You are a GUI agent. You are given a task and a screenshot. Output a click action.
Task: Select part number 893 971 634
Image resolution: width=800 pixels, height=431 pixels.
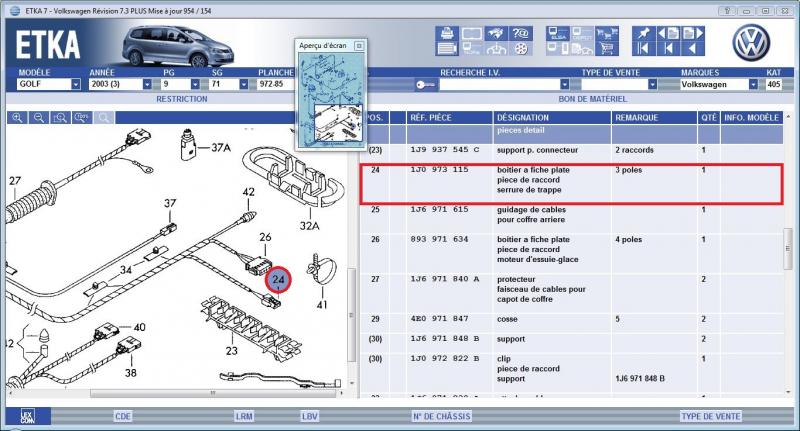(x=439, y=239)
